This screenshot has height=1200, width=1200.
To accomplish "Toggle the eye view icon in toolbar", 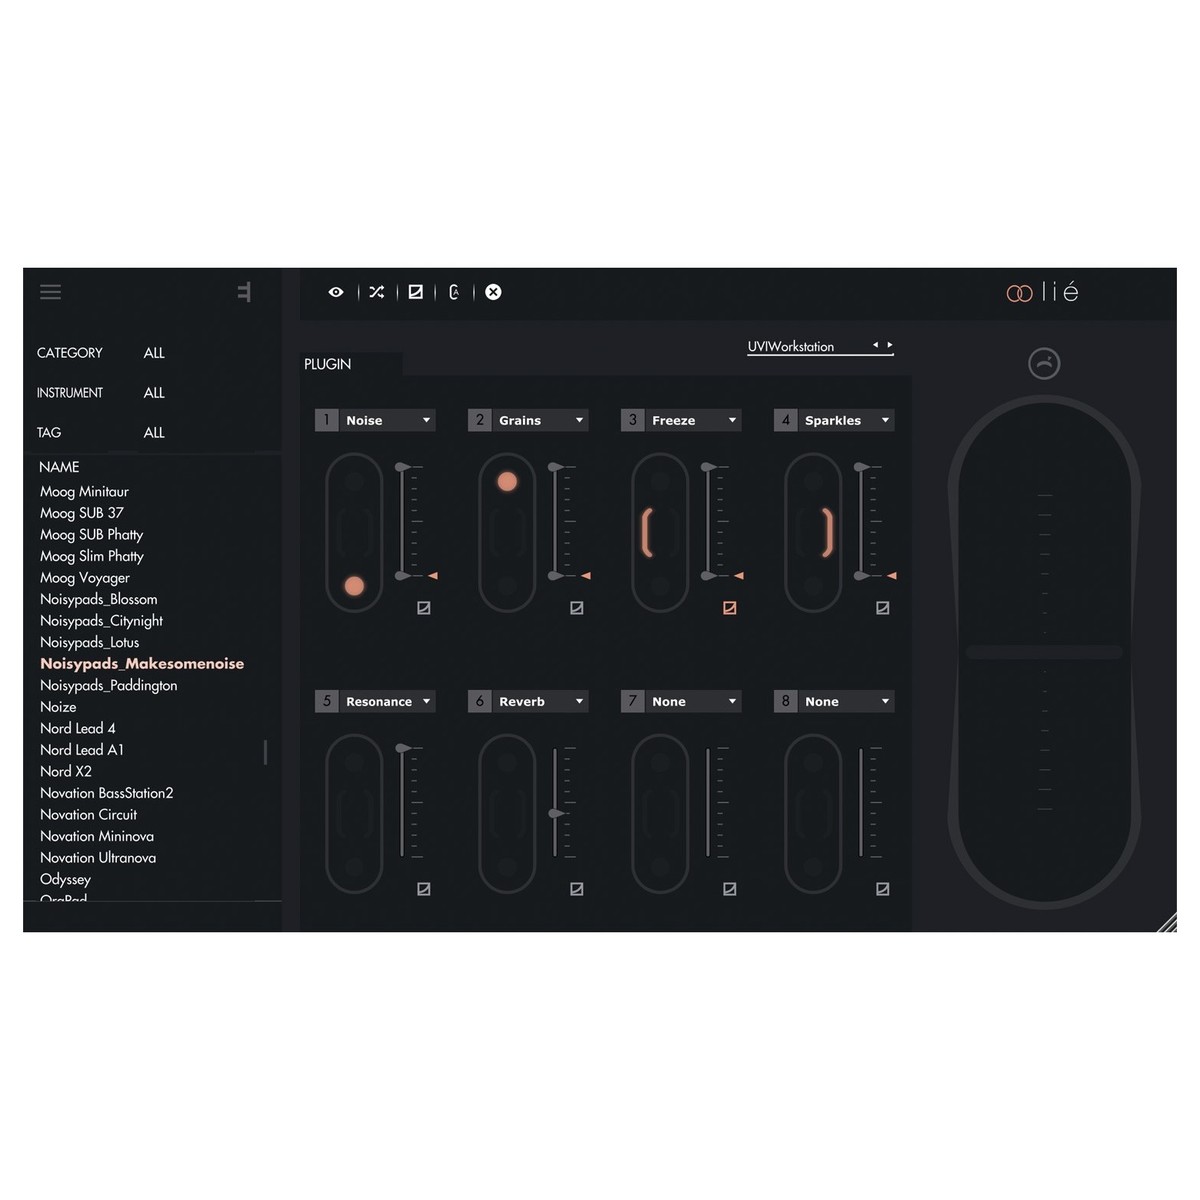I will point(336,292).
